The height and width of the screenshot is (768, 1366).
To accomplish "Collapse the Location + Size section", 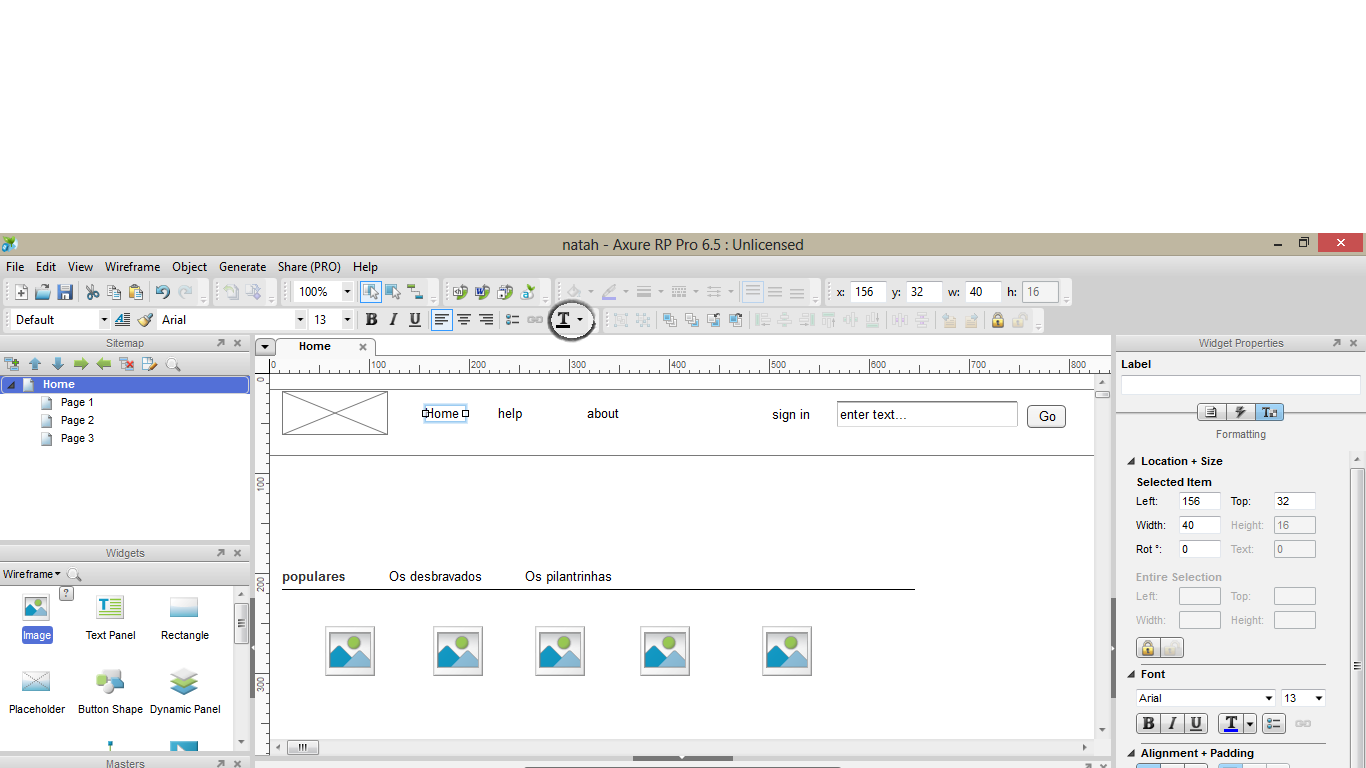I will point(1131,461).
